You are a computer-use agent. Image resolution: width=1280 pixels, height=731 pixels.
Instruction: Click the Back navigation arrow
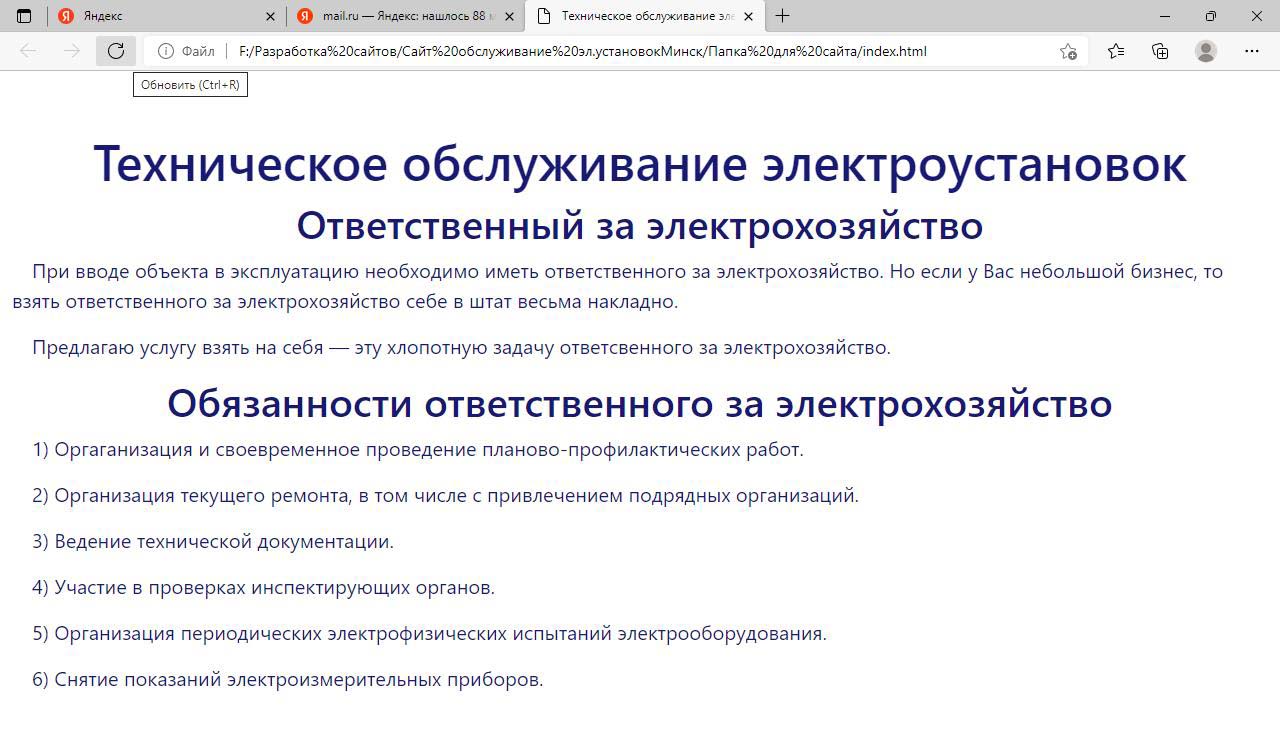[x=28, y=51]
